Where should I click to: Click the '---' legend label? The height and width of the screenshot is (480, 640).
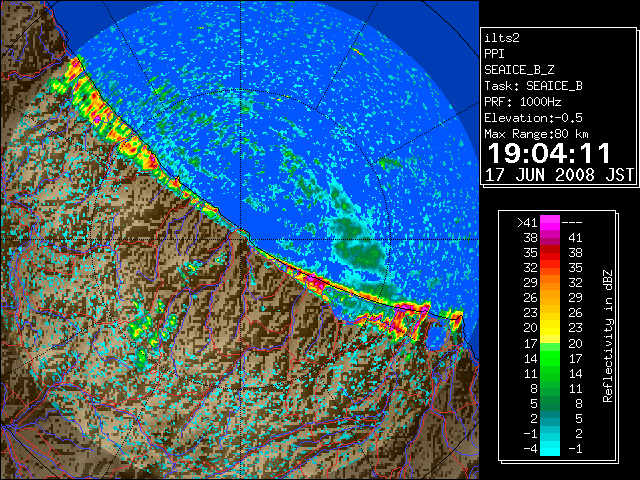pyautogui.click(x=572, y=223)
